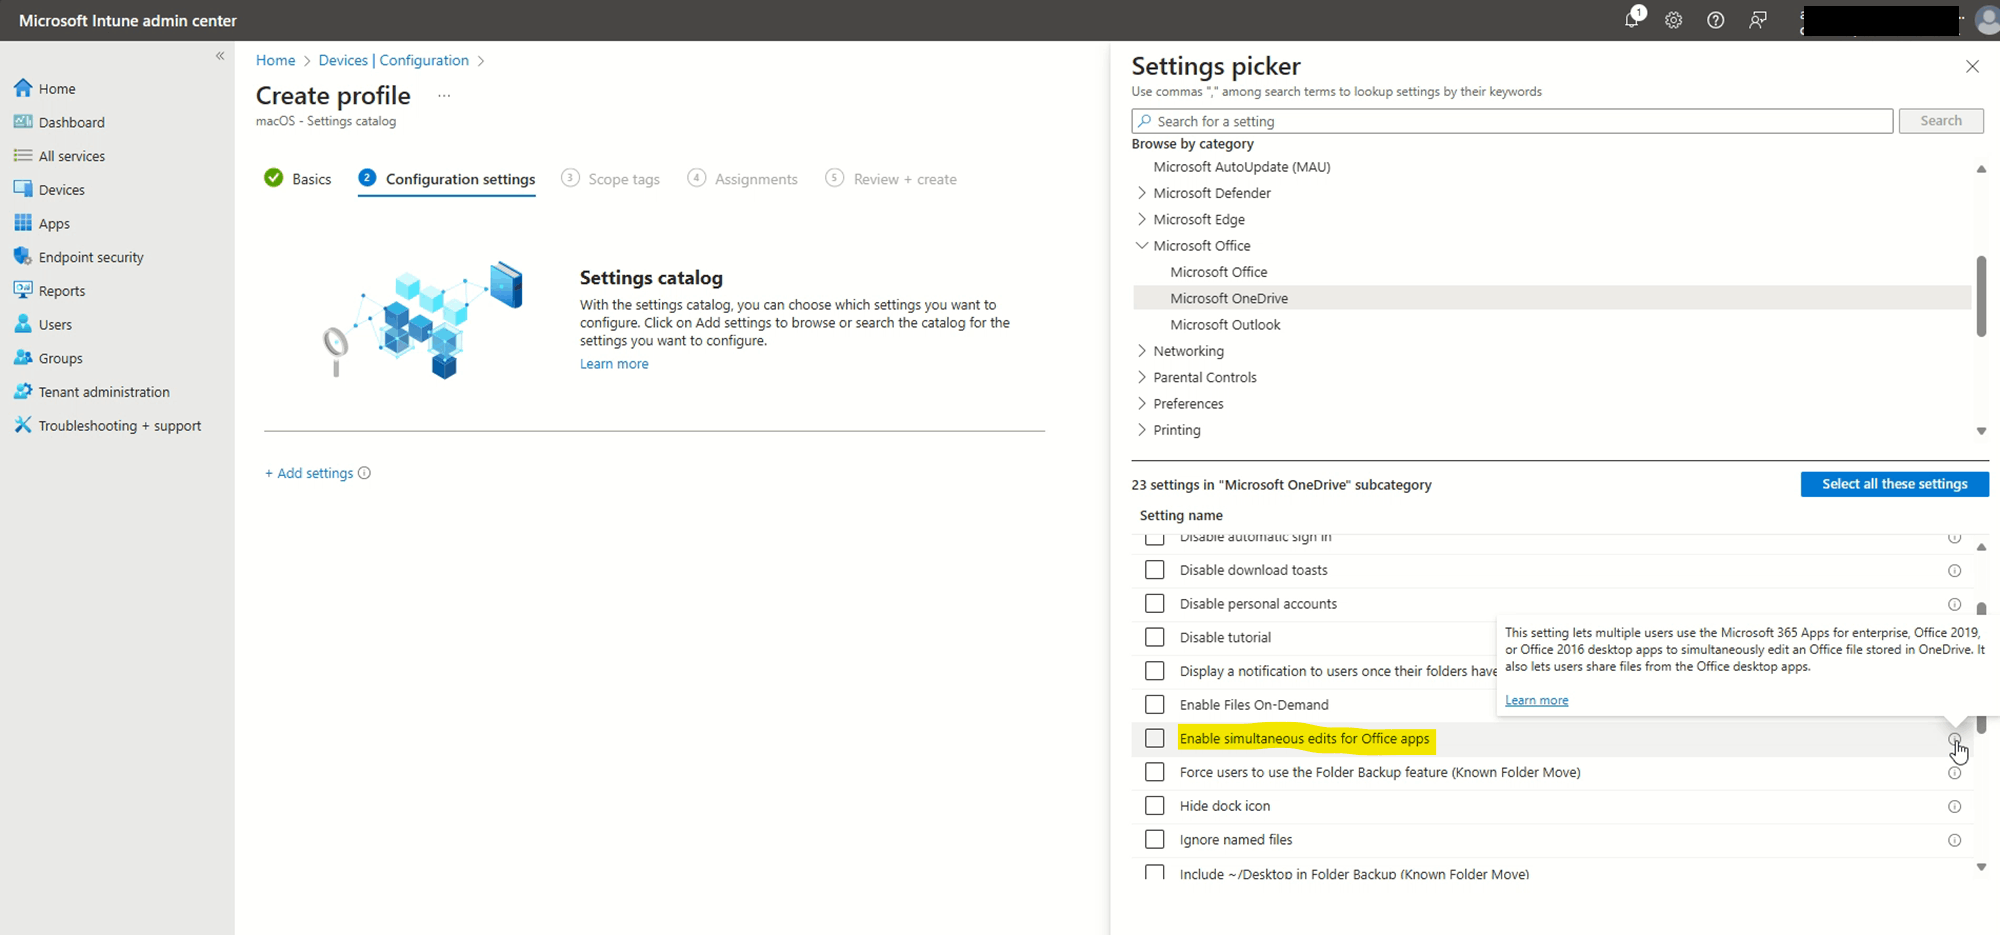The image size is (2000, 935).
Task: Click the category list scrollbar thumb
Action: [1981, 296]
